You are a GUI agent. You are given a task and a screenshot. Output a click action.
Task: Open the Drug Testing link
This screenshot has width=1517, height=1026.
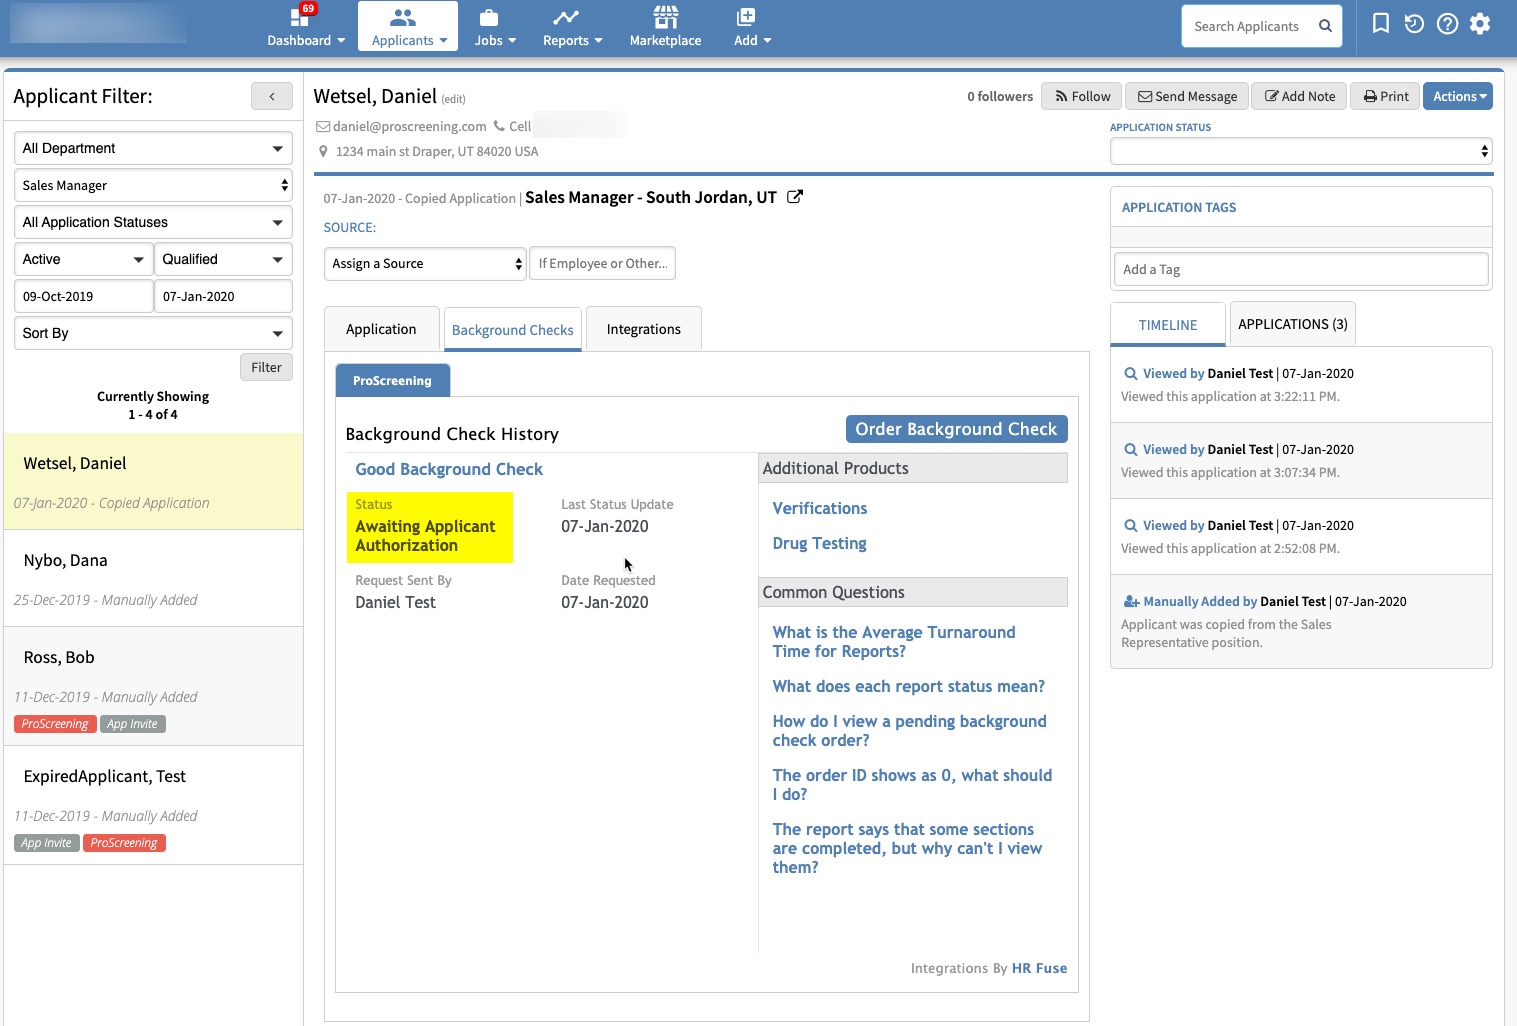click(819, 543)
